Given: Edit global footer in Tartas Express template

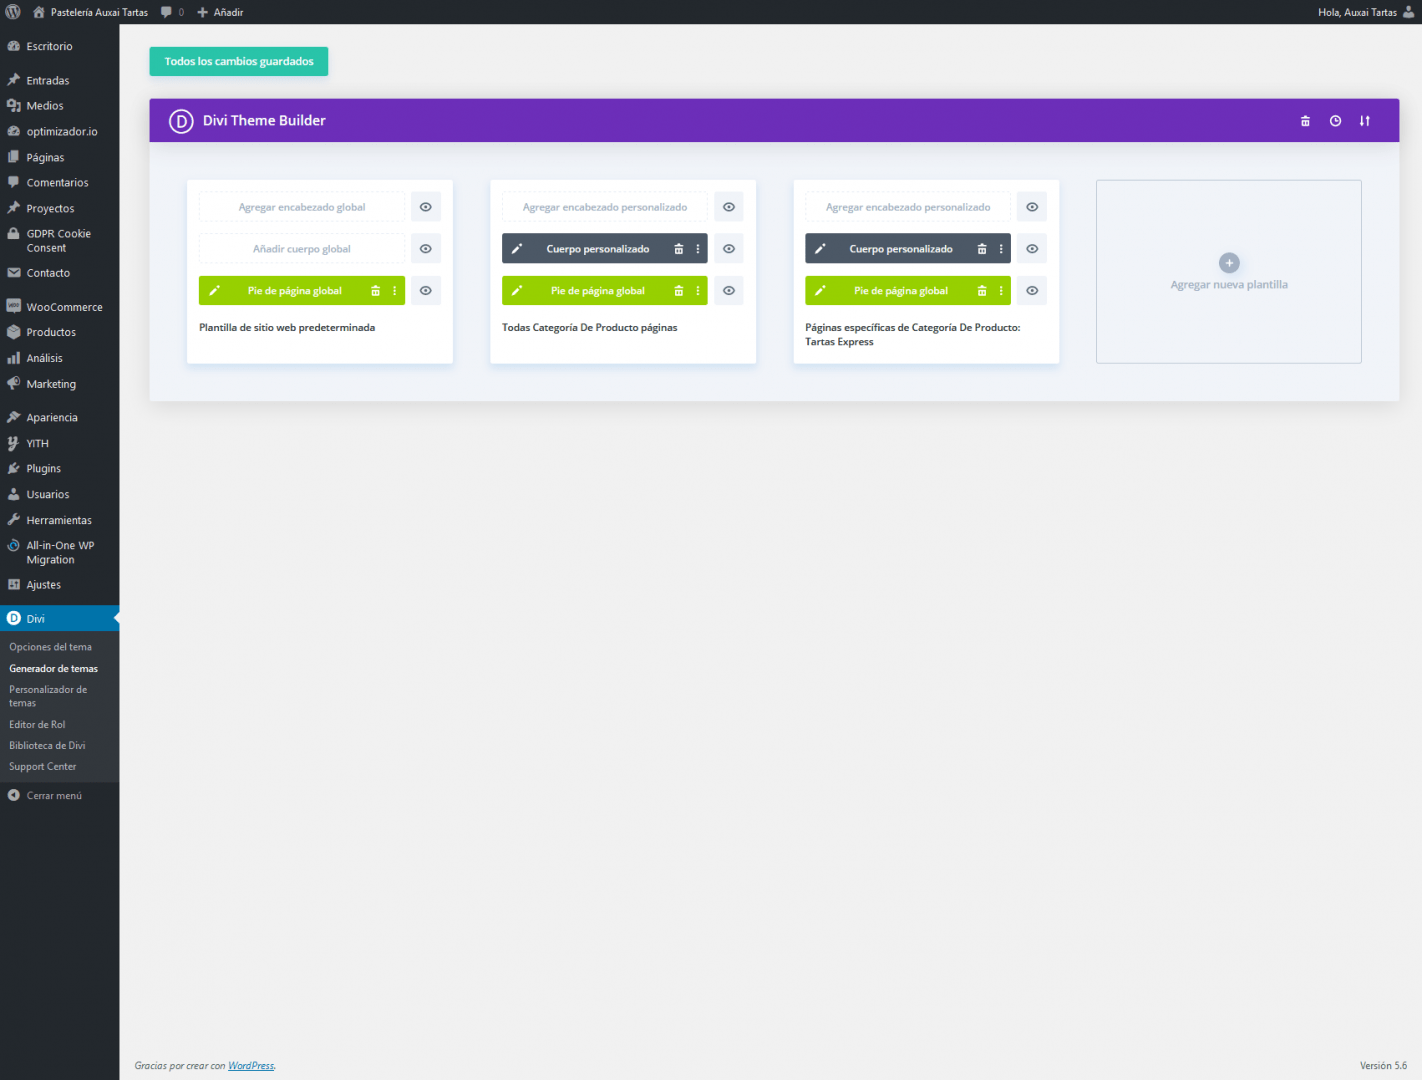Looking at the screenshot, I should click(x=820, y=291).
